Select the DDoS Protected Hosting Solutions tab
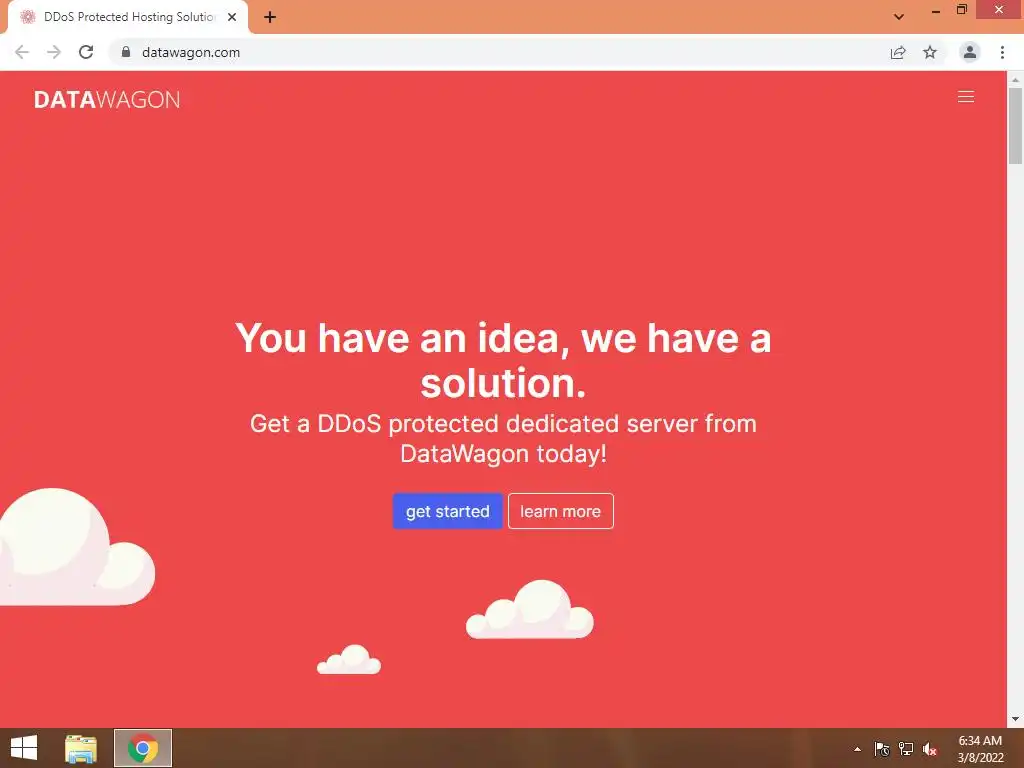This screenshot has height=768, width=1024. (x=128, y=17)
